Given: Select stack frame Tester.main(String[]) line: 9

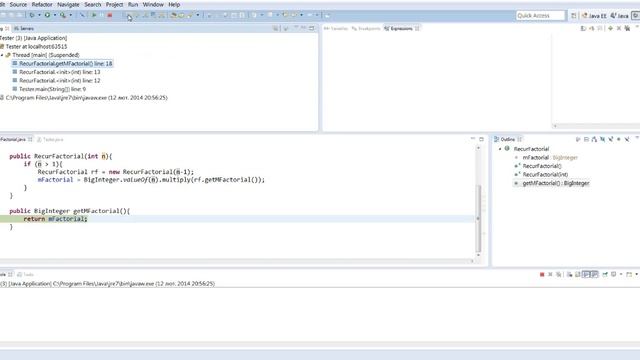Looking at the screenshot, I should click(x=49, y=89).
